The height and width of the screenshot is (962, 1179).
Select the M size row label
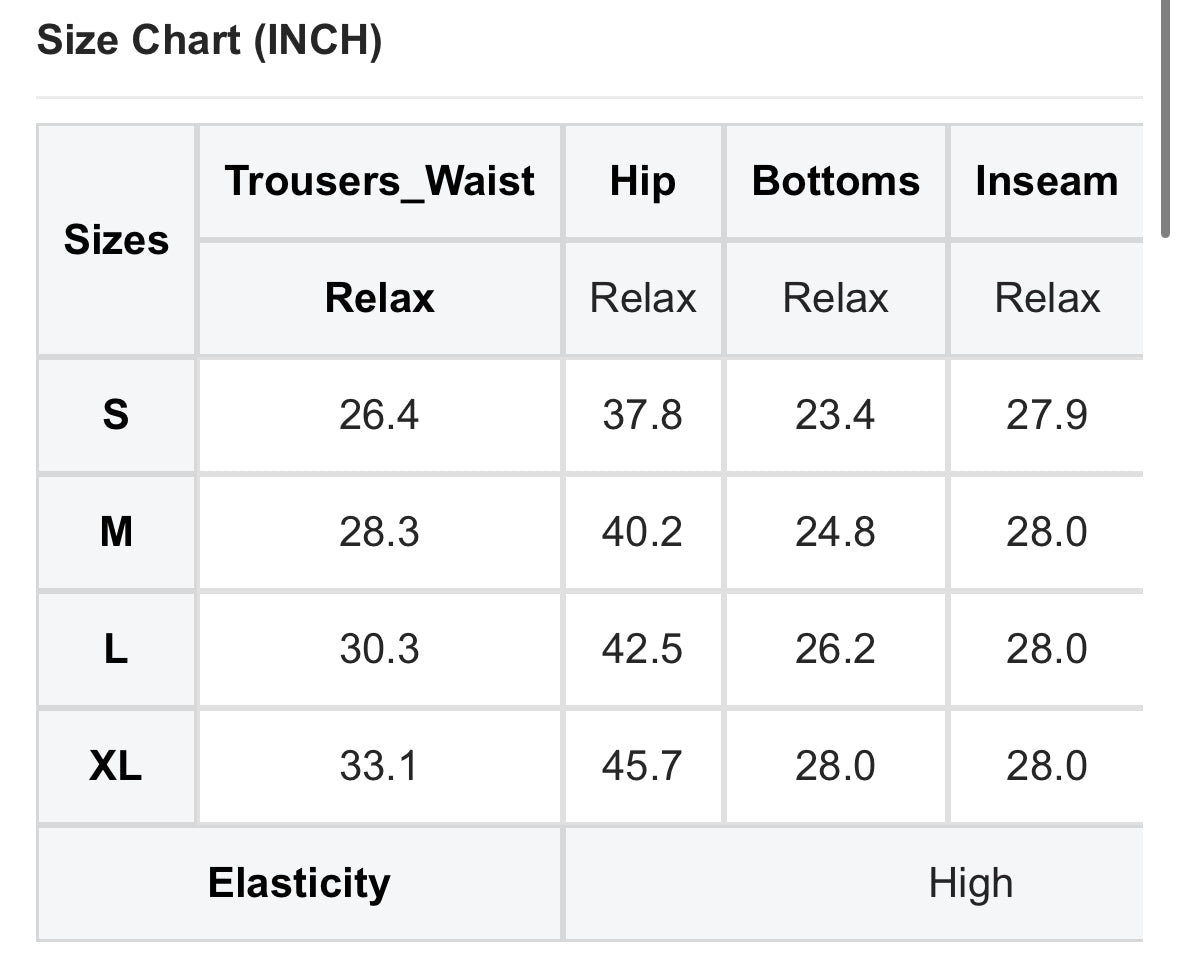pos(116,532)
